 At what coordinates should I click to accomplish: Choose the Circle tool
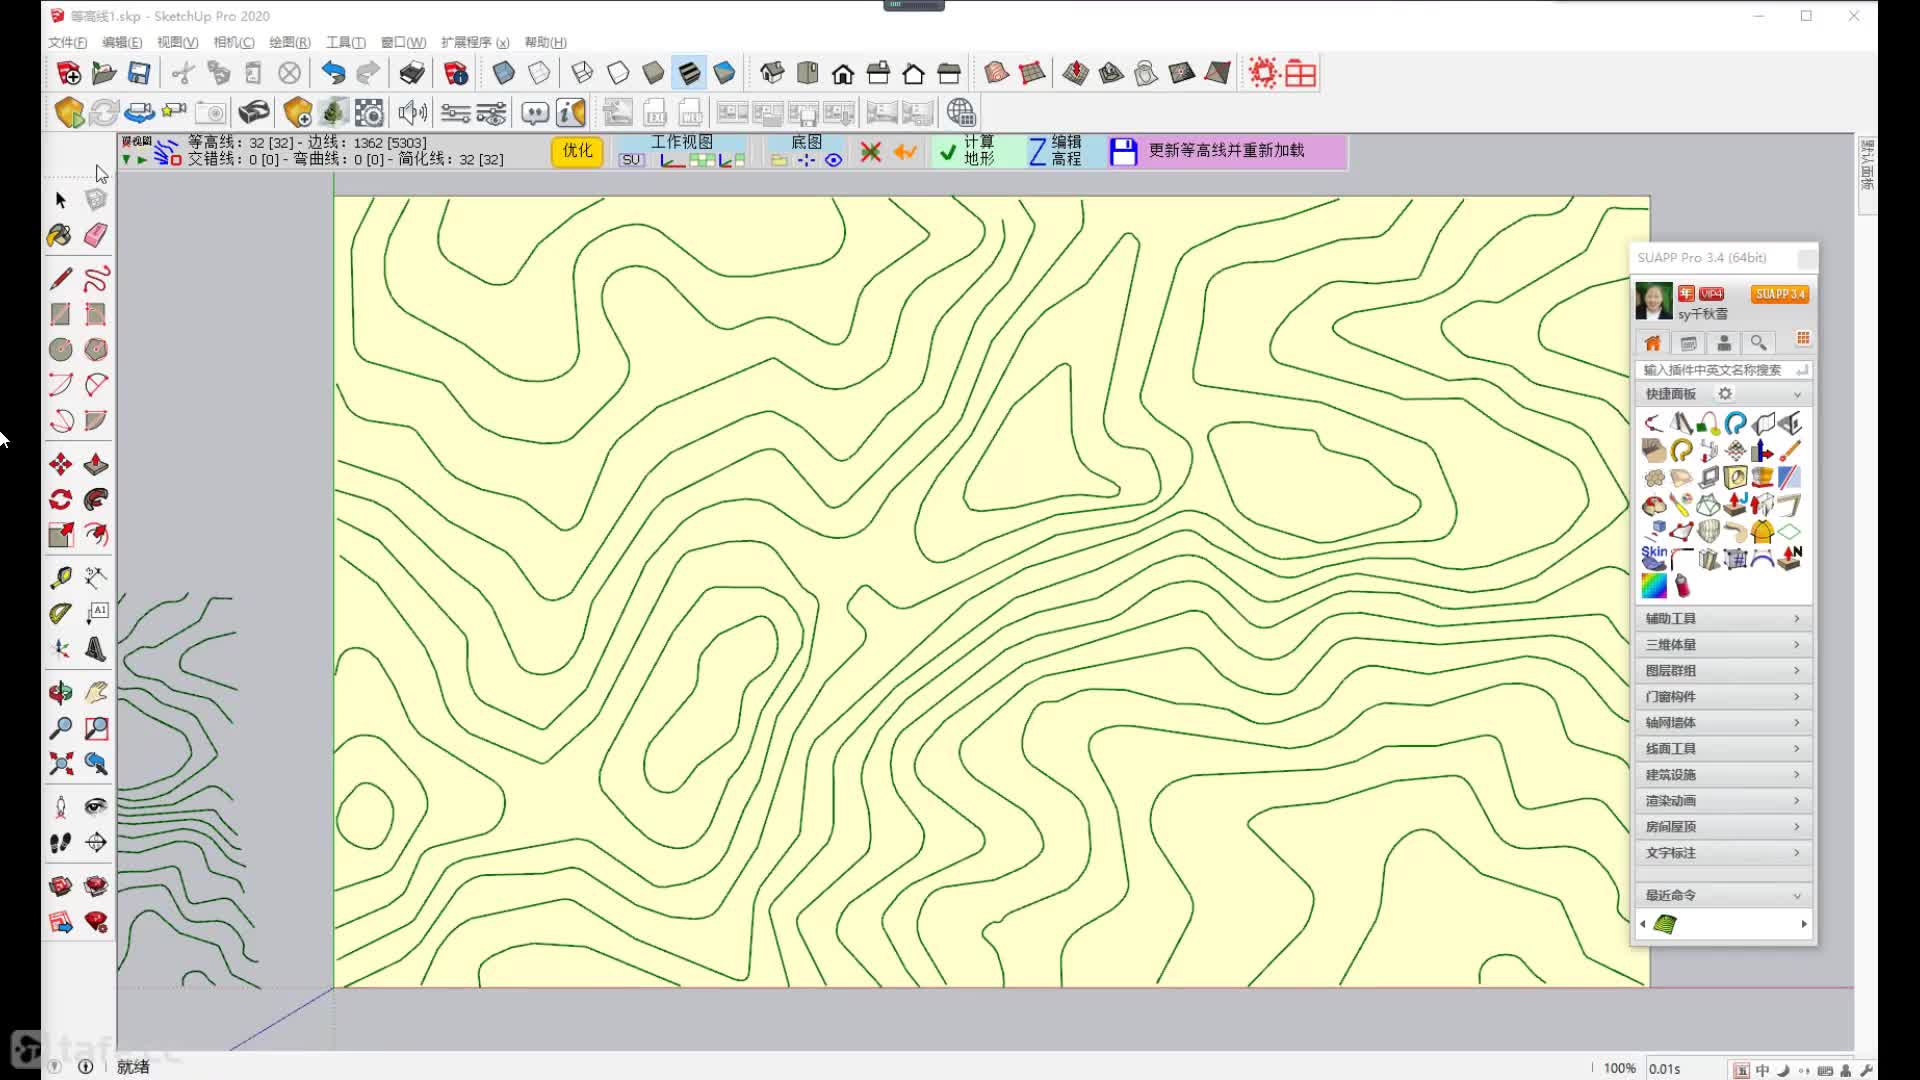pyautogui.click(x=61, y=349)
